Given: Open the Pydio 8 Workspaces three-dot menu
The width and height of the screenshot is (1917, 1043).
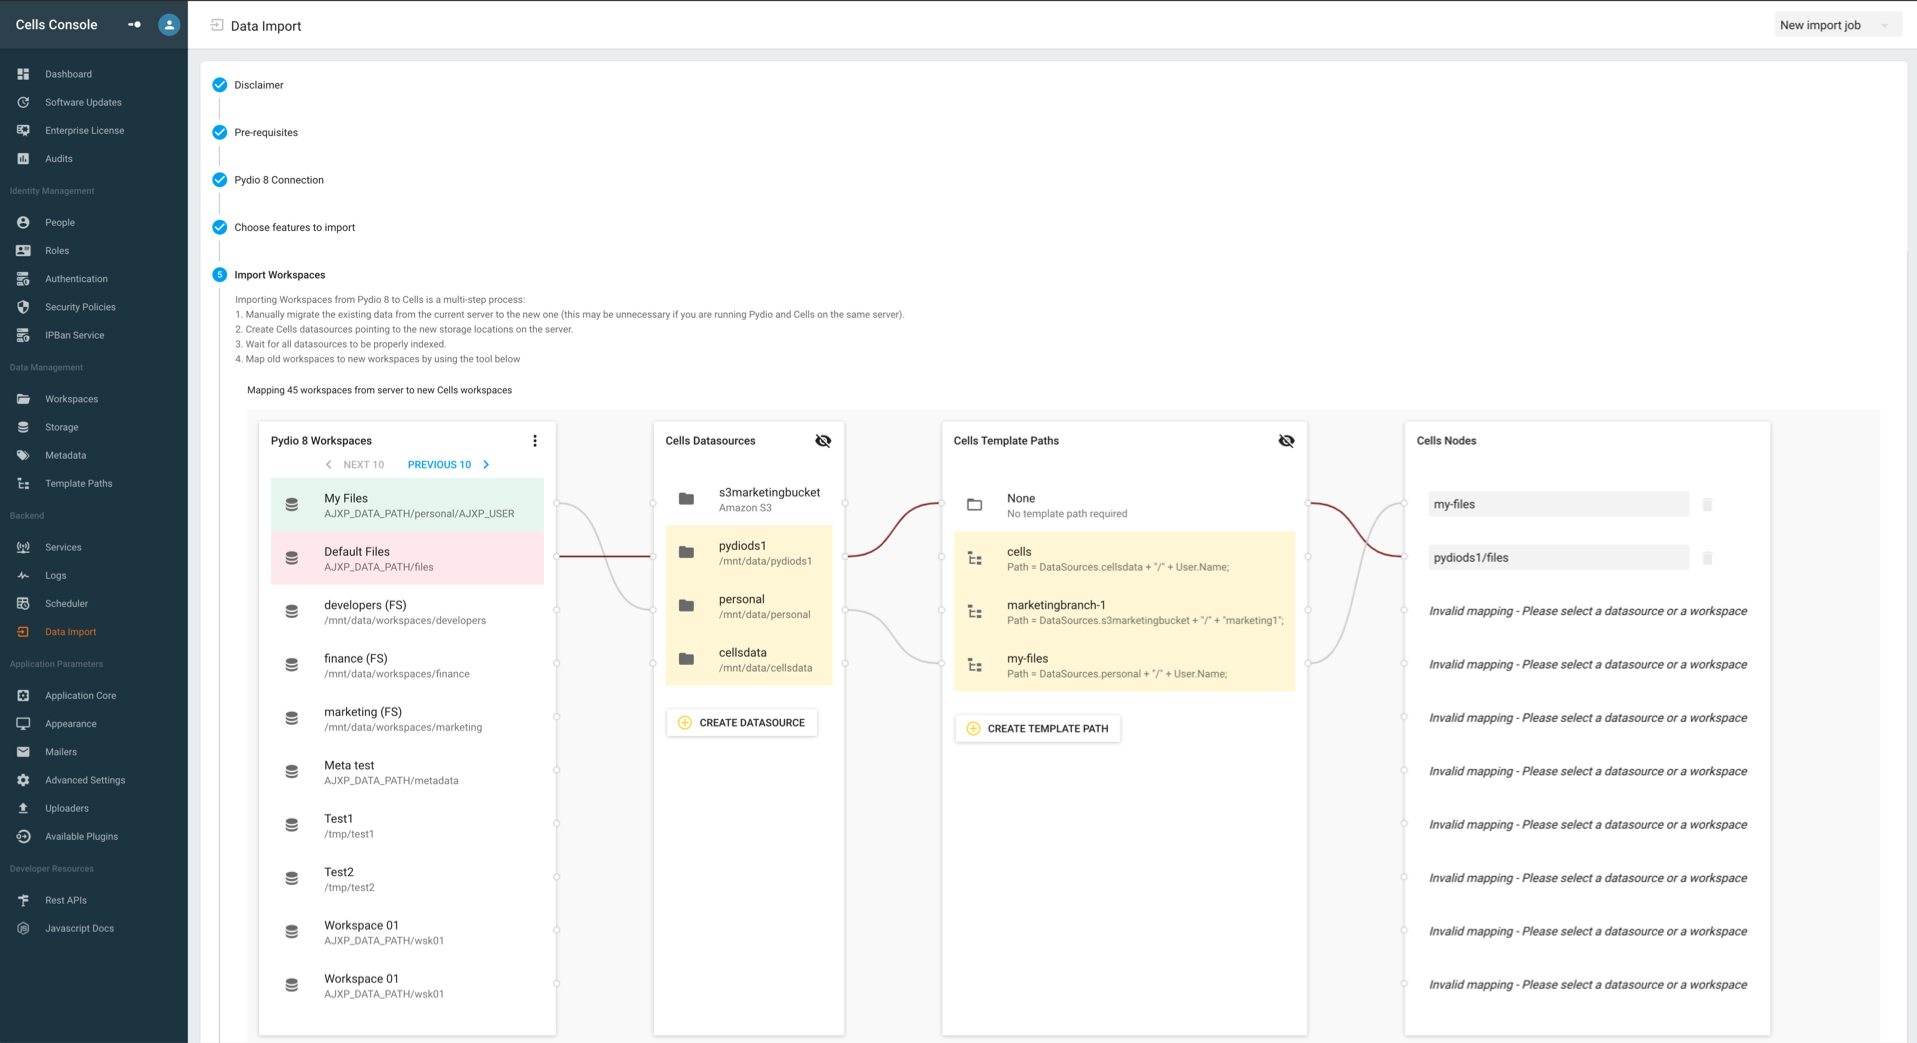Looking at the screenshot, I should 535,441.
